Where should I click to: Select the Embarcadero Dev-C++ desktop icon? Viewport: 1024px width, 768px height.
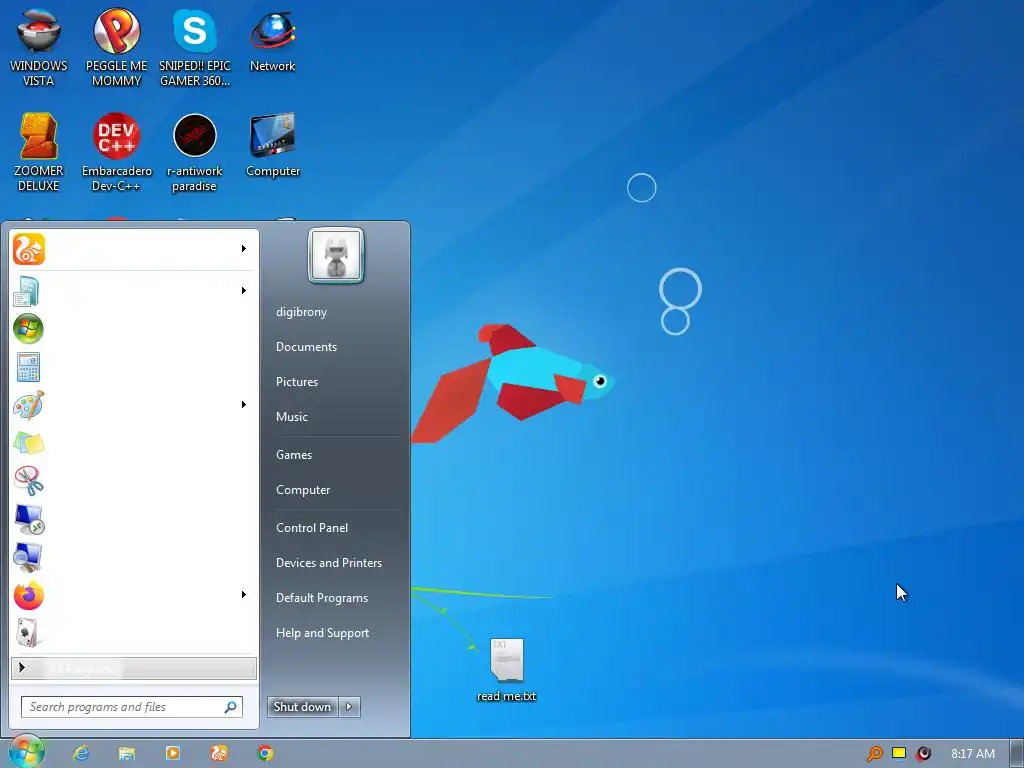(x=116, y=152)
